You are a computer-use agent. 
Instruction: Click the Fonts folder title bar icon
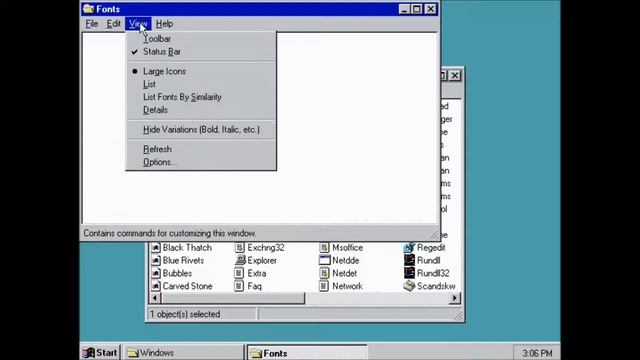(x=89, y=9)
